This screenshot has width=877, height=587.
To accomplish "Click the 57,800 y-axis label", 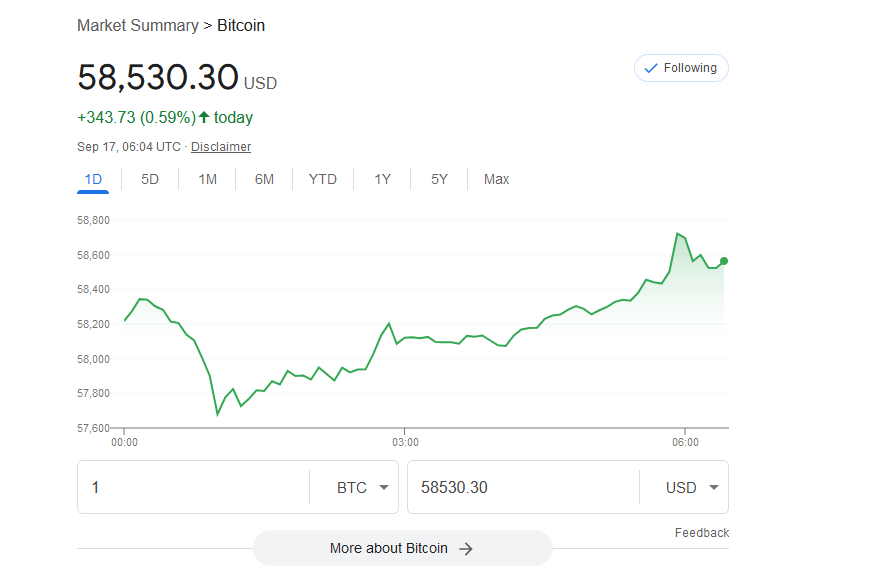I will (93, 394).
